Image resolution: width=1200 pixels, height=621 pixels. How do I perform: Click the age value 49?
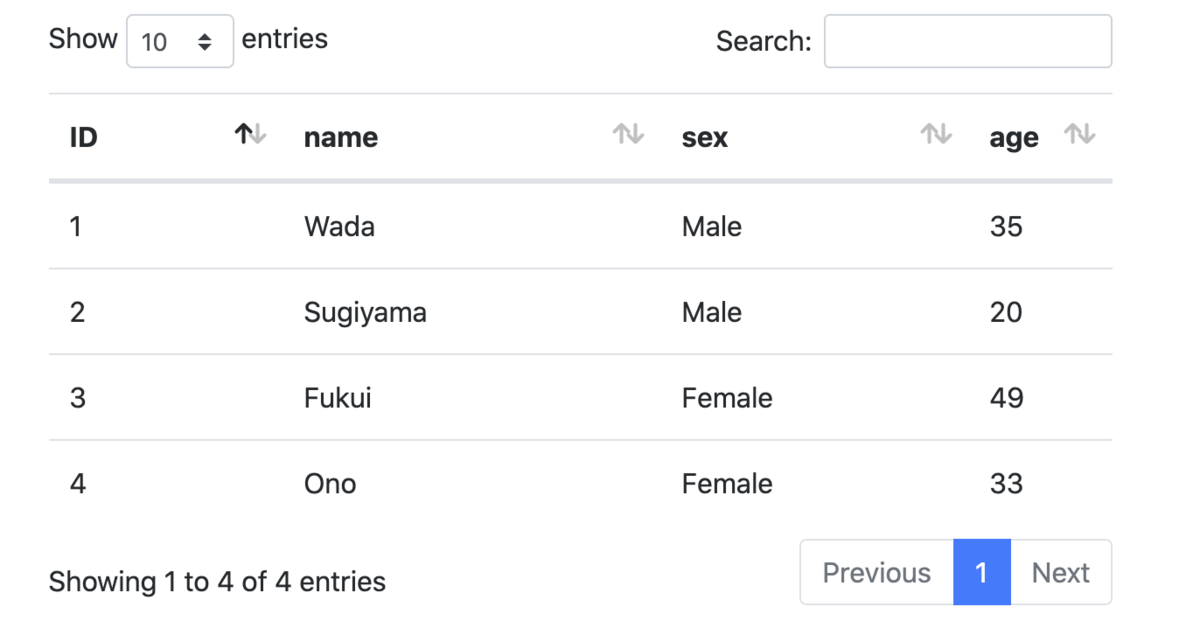[x=1006, y=398]
